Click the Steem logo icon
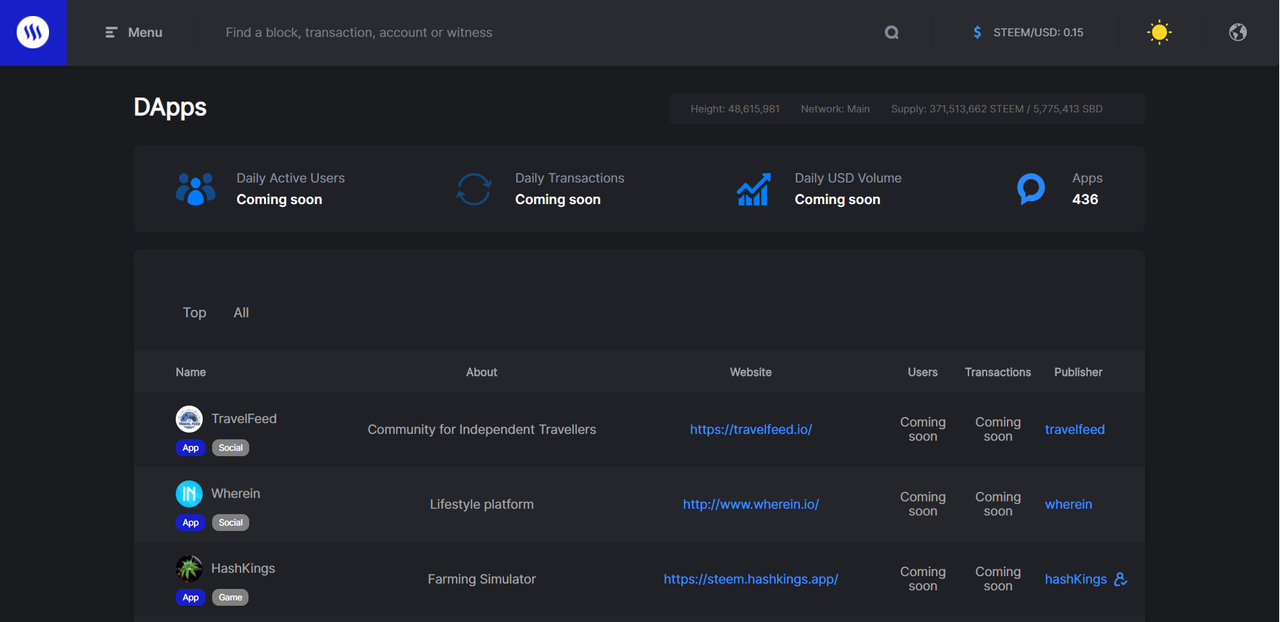This screenshot has height=622, width=1280. tap(33, 33)
